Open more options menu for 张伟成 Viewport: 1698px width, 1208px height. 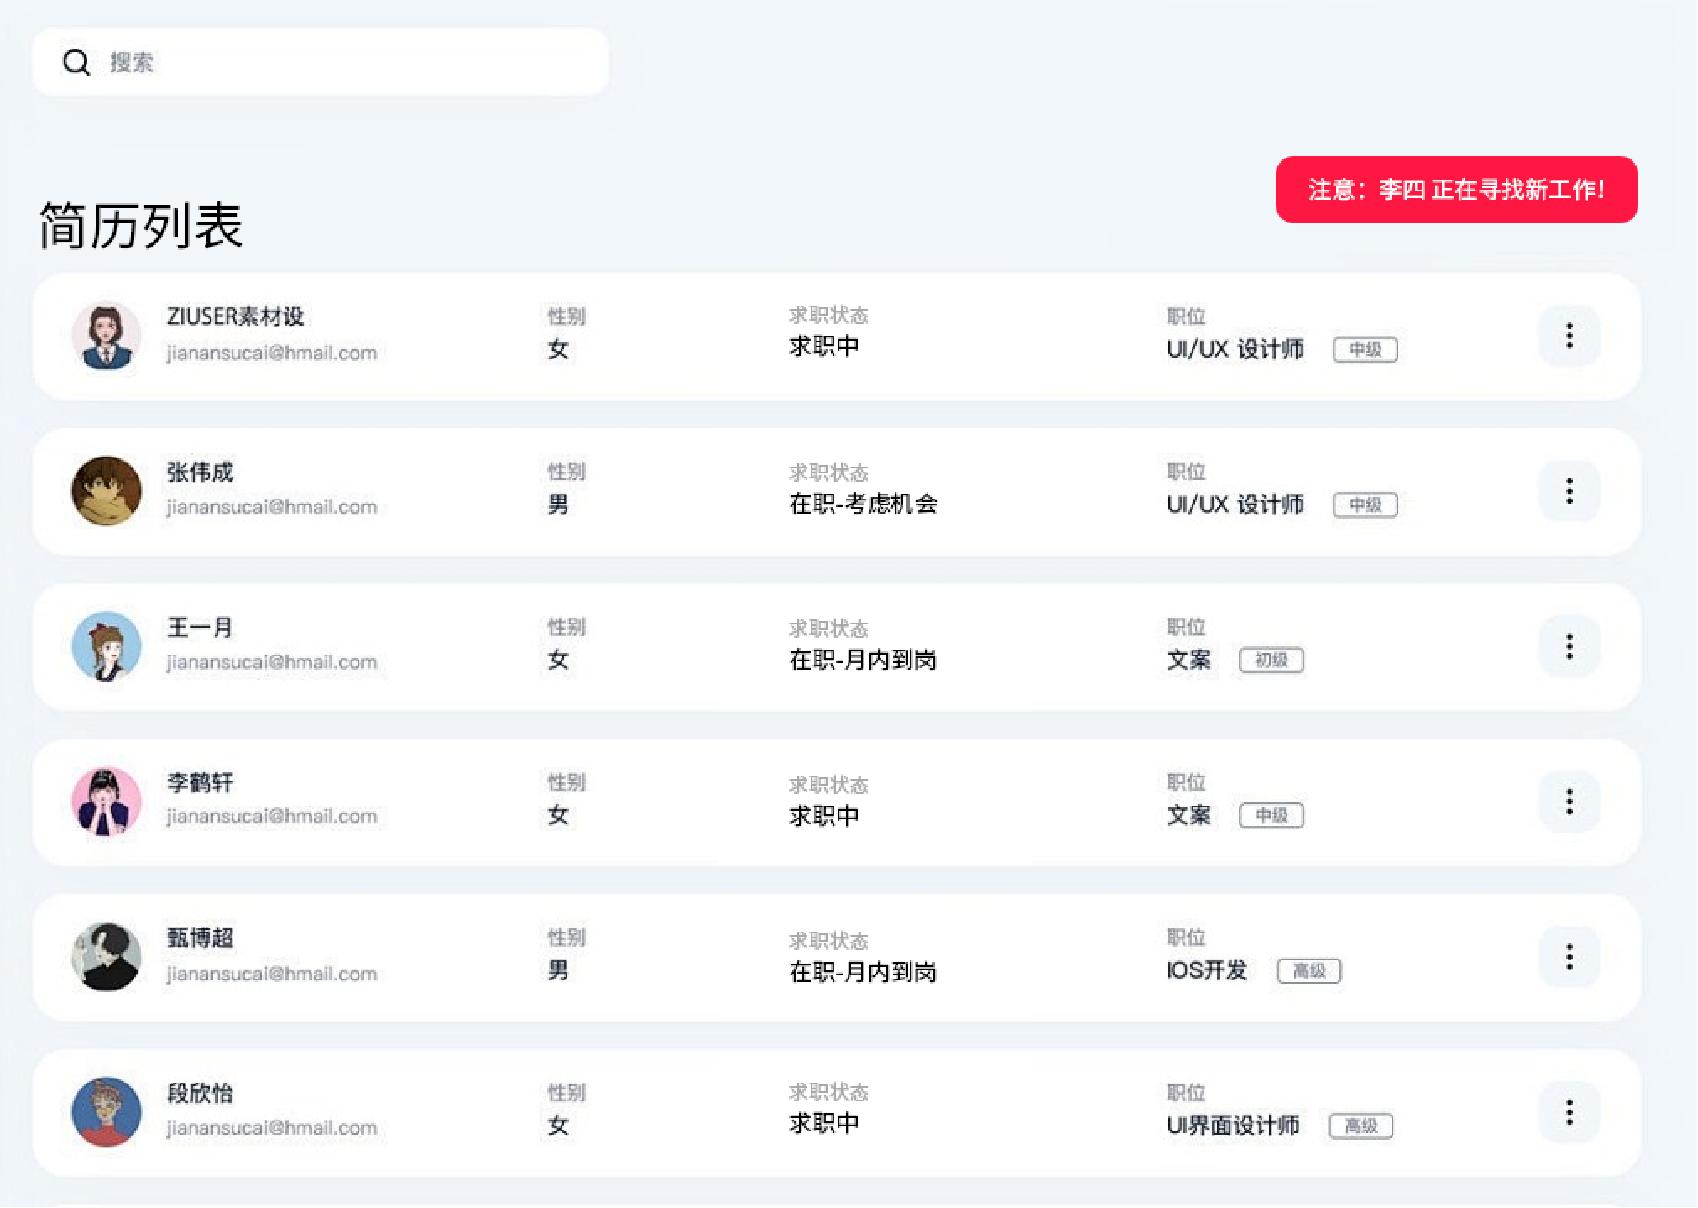[x=1569, y=491]
